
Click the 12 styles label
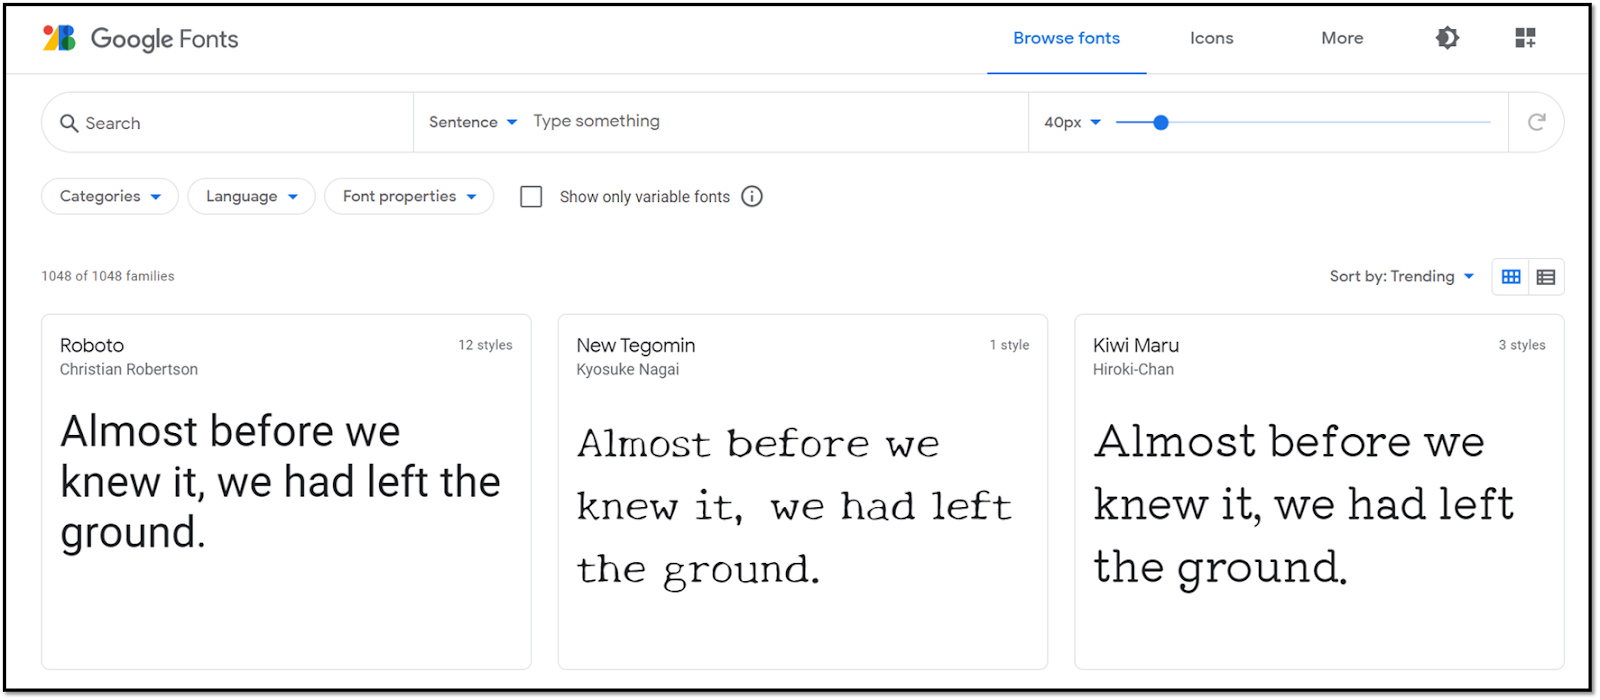[x=485, y=345]
